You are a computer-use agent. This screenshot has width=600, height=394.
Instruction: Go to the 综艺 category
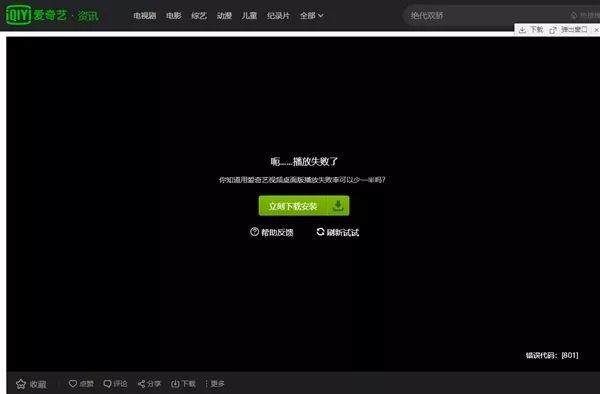pyautogui.click(x=199, y=16)
